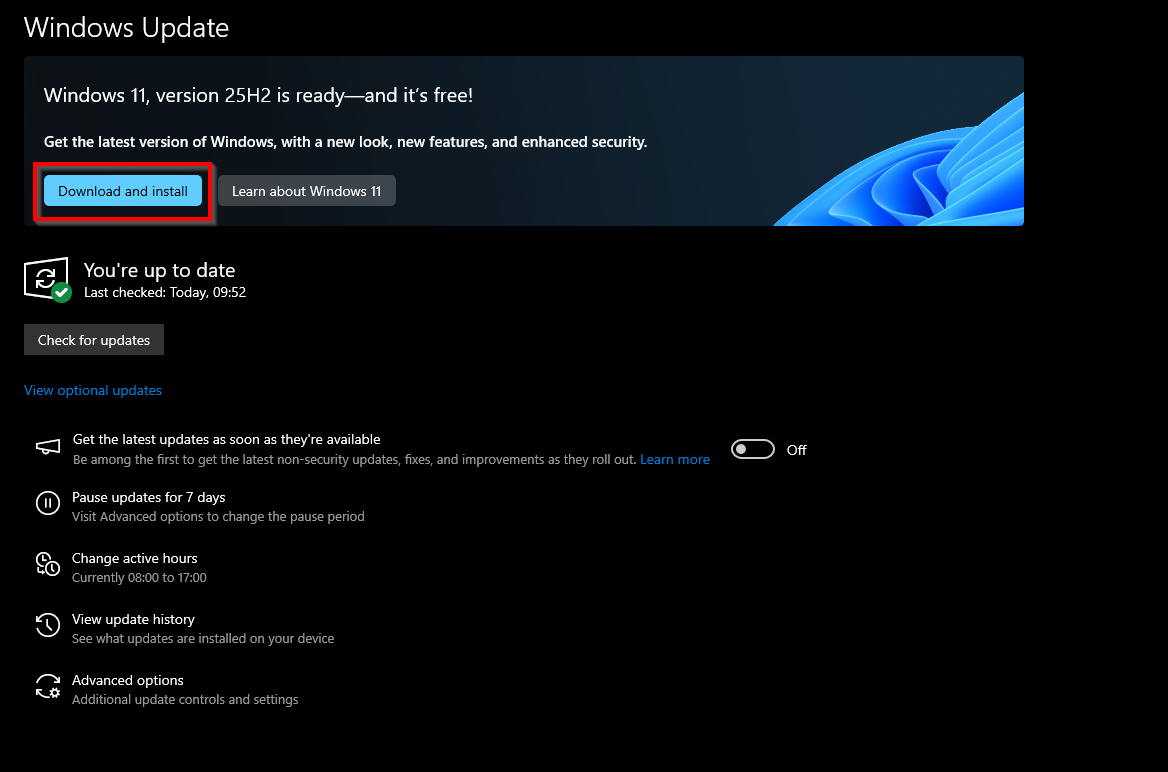Viewport: 1168px width, 772px height.
Task: Click the active hours clock icon
Action: [x=48, y=564]
